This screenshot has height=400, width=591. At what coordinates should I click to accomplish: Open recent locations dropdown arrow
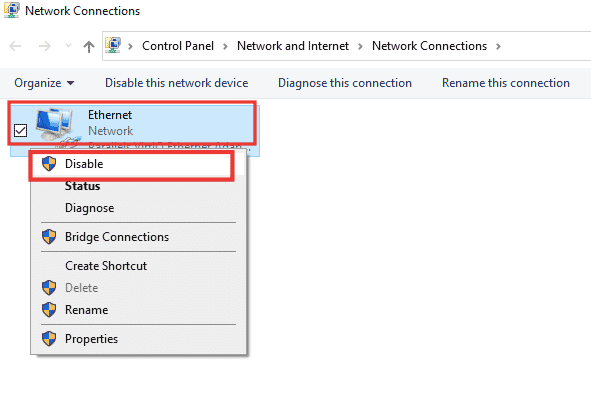[68, 46]
